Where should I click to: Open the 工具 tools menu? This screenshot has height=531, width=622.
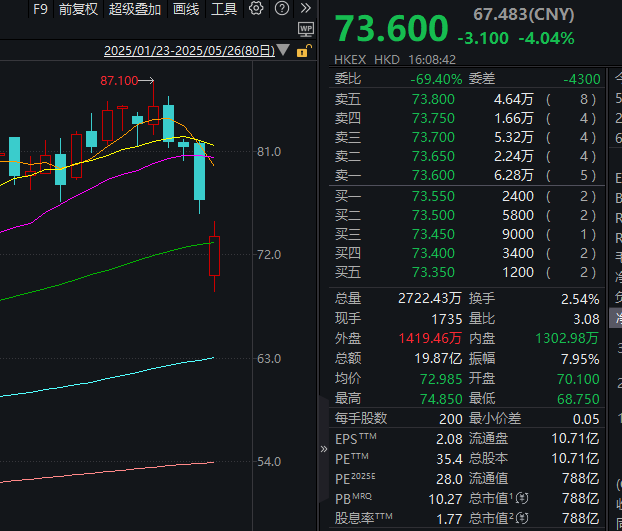(224, 9)
